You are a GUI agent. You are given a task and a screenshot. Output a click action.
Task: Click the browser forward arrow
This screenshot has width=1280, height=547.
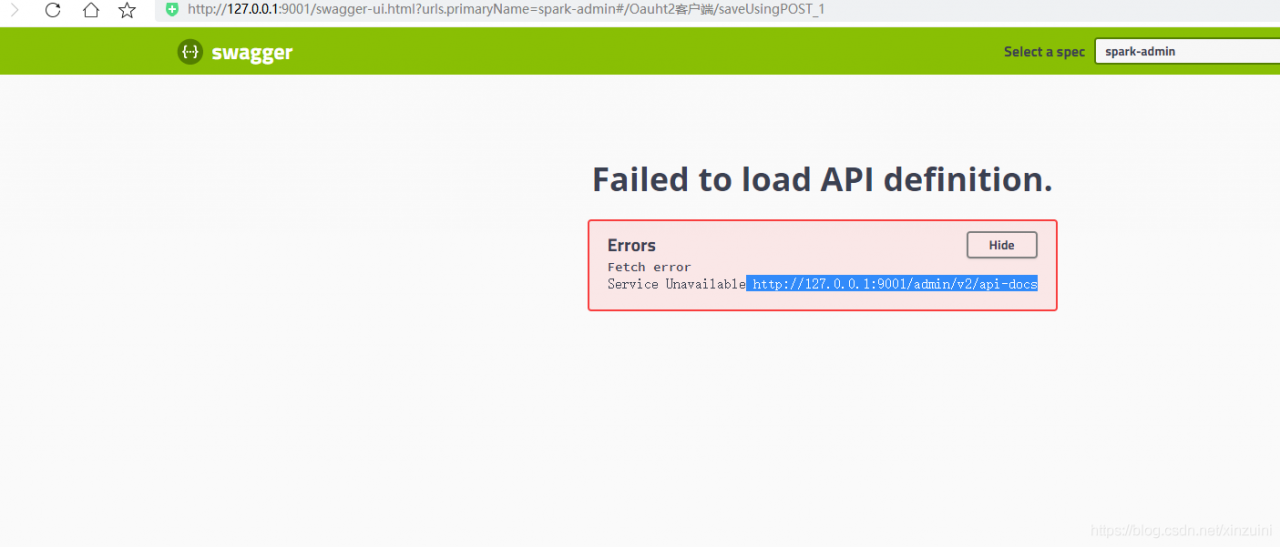pos(15,10)
